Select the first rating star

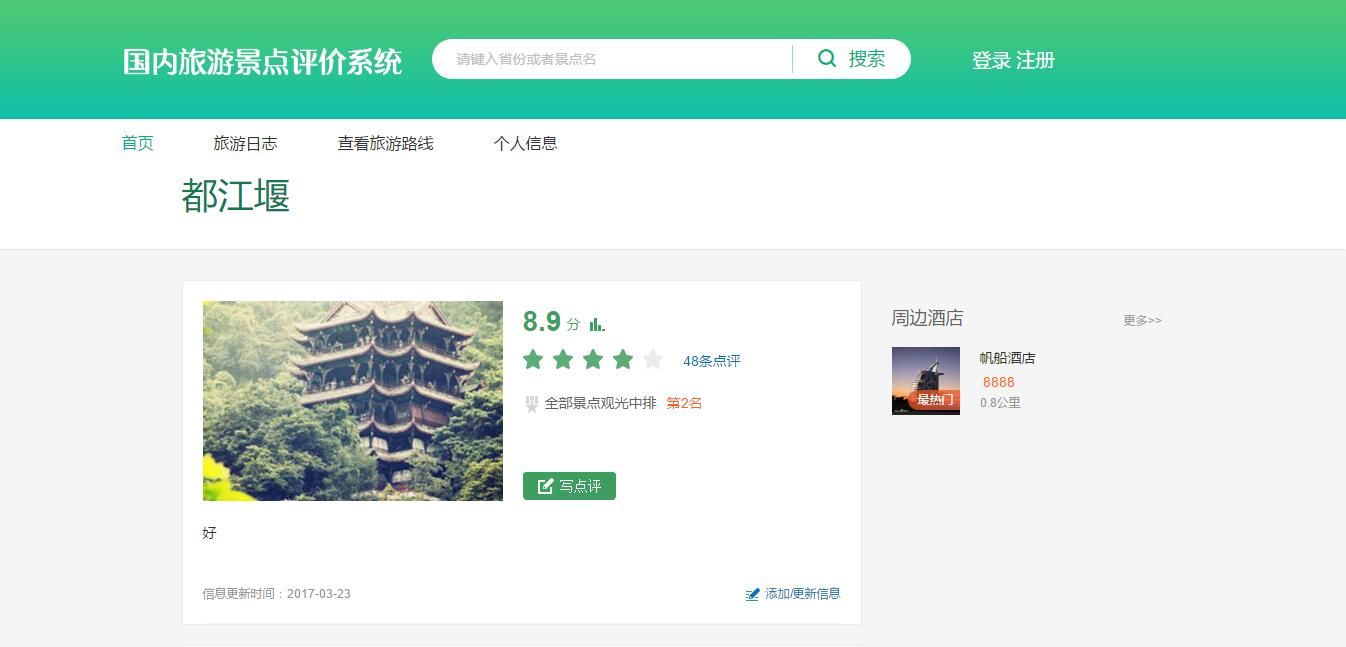(533, 360)
